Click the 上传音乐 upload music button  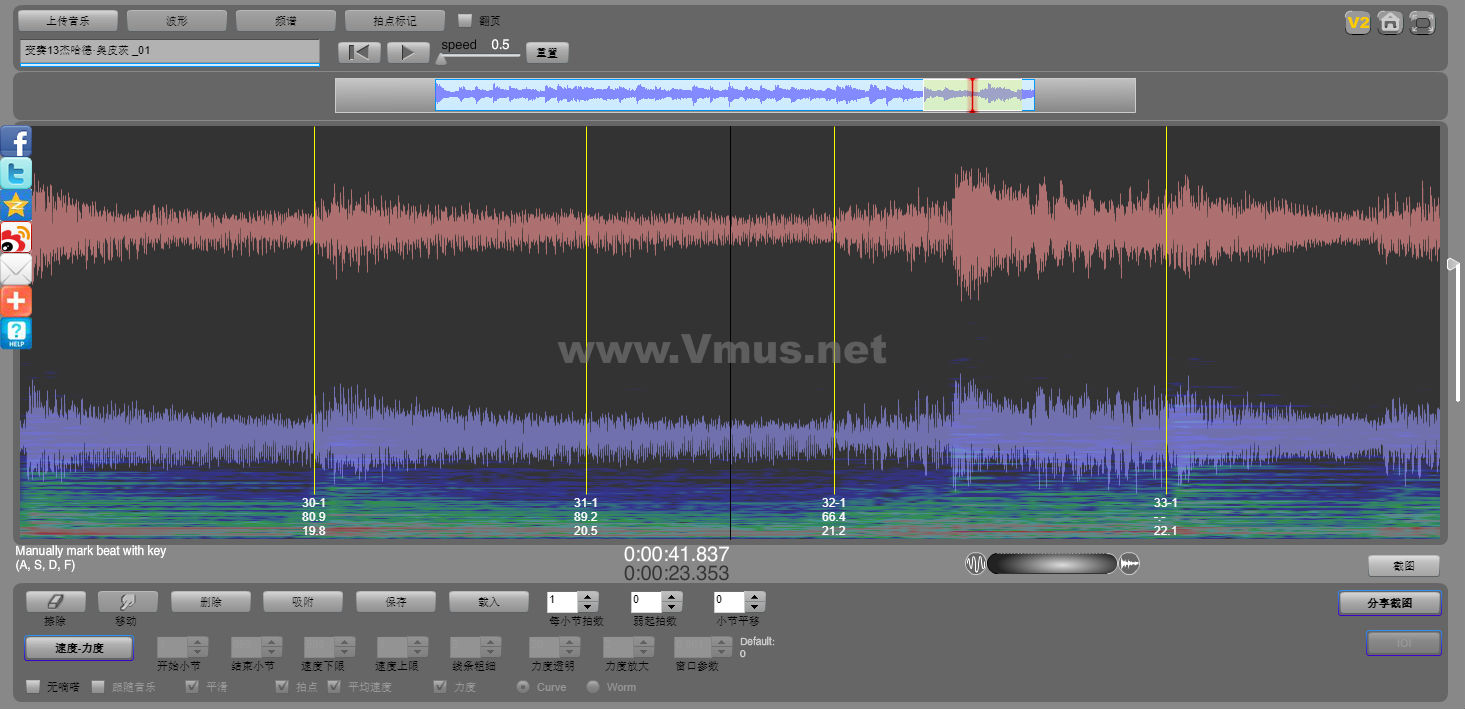pyautogui.click(x=68, y=20)
